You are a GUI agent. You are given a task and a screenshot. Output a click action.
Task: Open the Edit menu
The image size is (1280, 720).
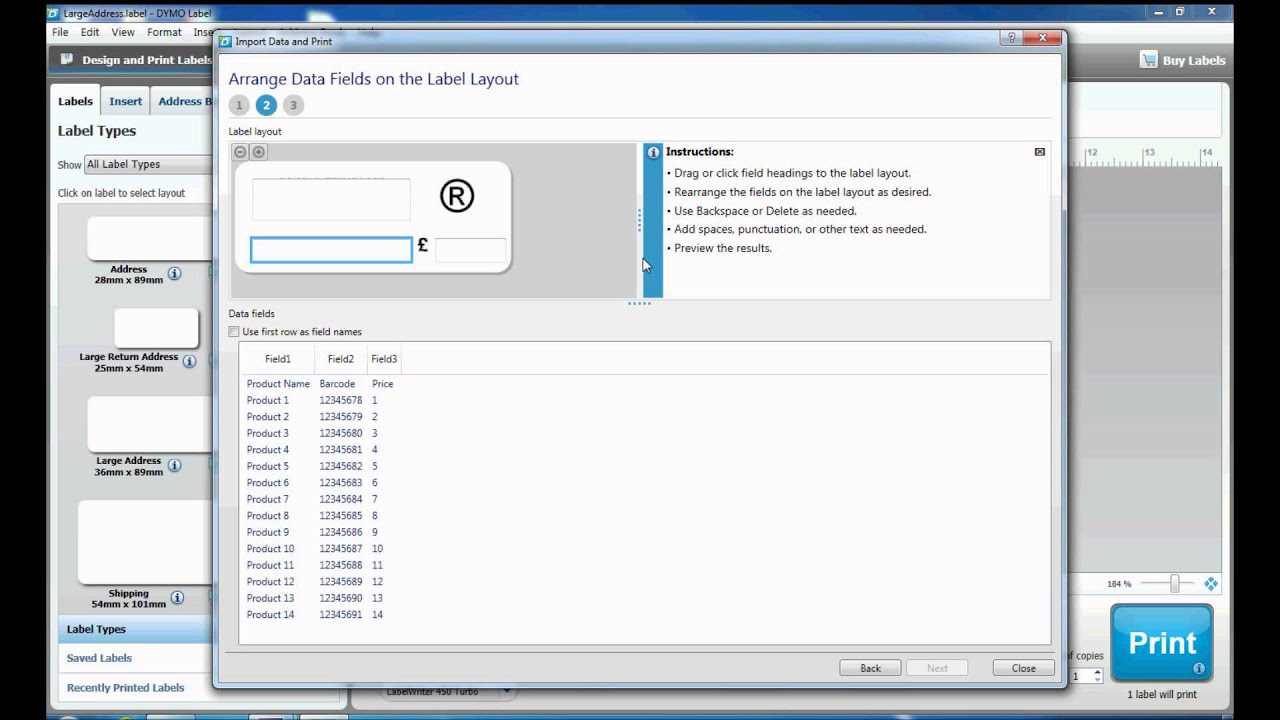point(90,32)
